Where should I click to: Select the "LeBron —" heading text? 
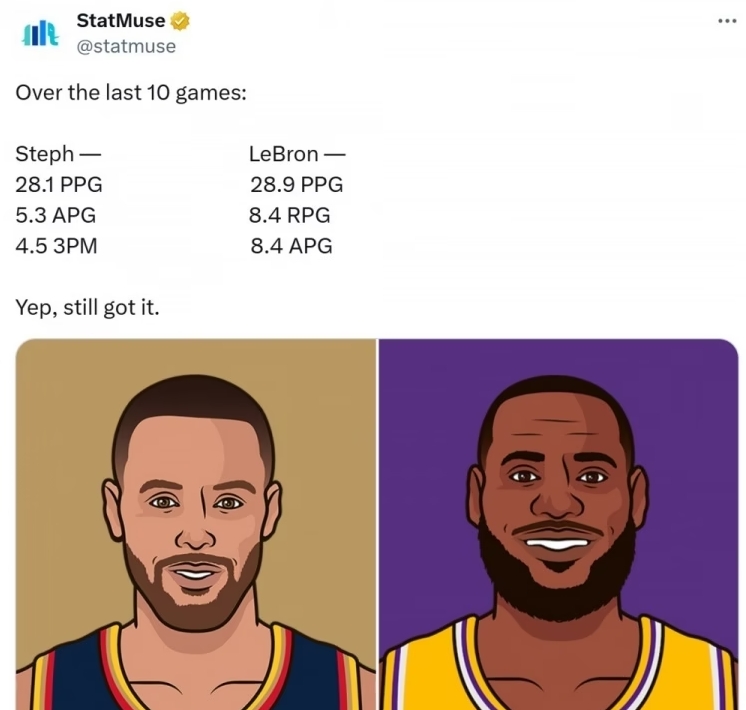point(297,154)
